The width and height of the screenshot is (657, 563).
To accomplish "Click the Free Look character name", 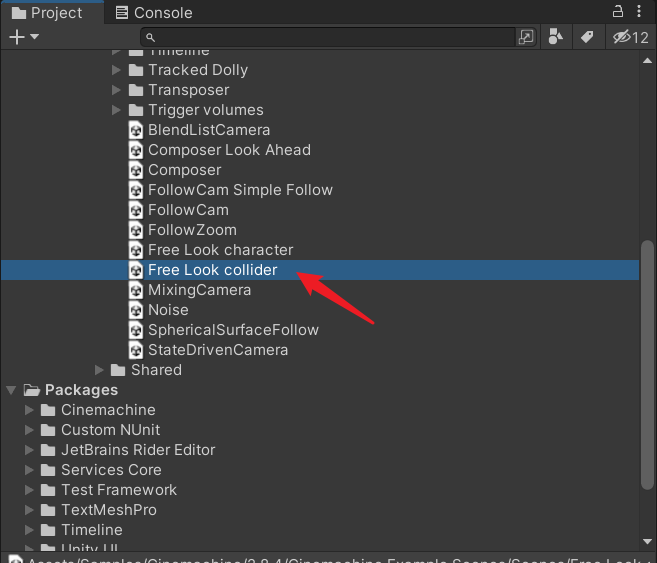I will point(220,250).
